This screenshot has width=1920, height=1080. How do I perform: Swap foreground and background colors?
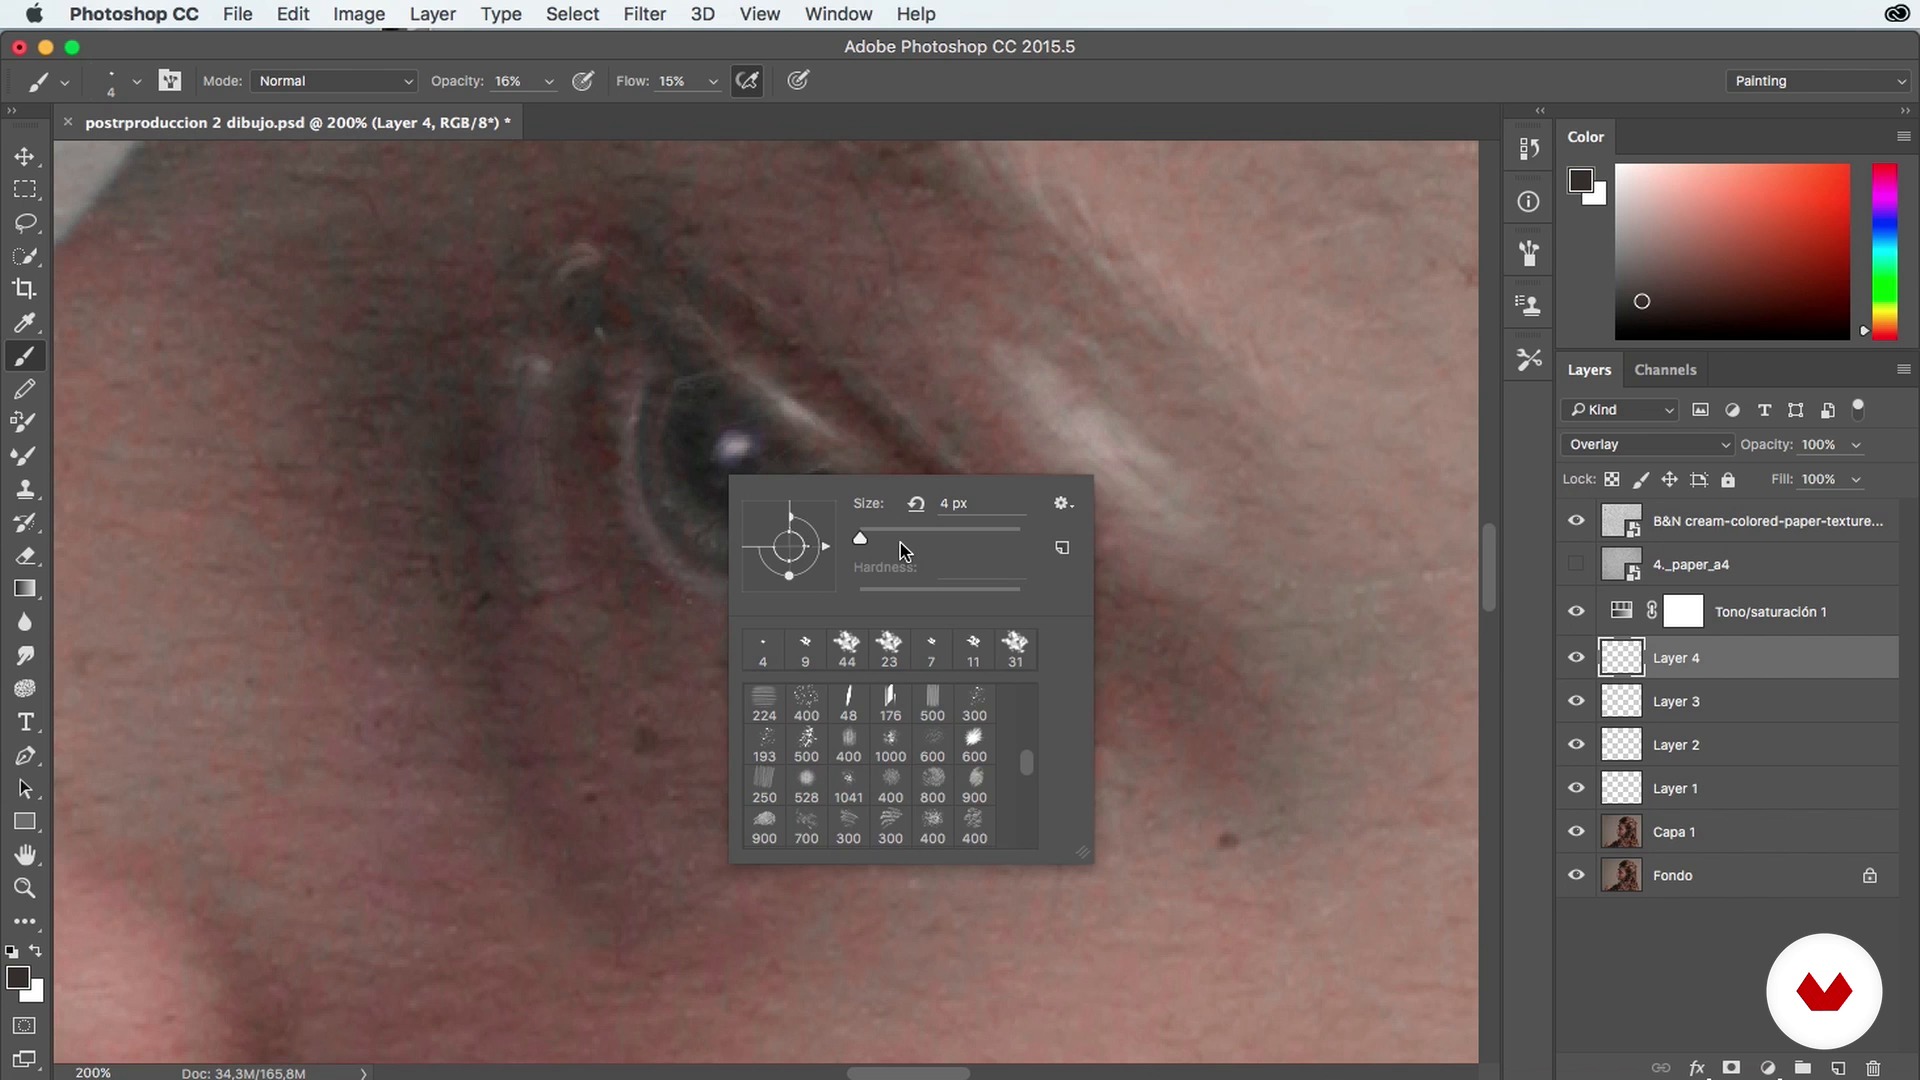(x=36, y=951)
